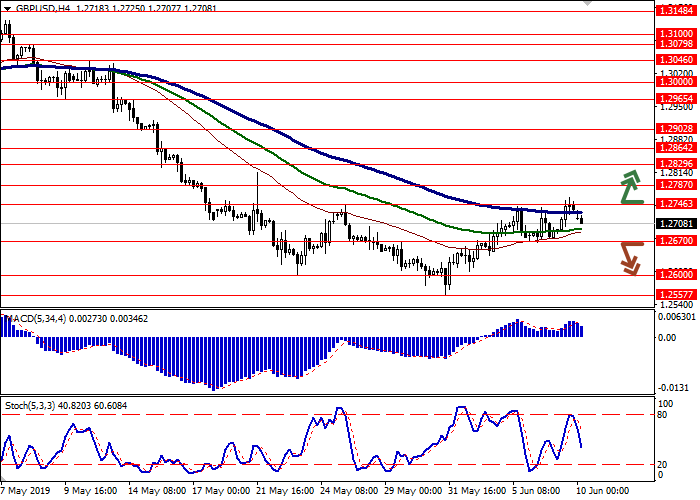The height and width of the screenshot is (500, 700).
Task: Click the 1.26000 support level label
Action: [676, 274]
